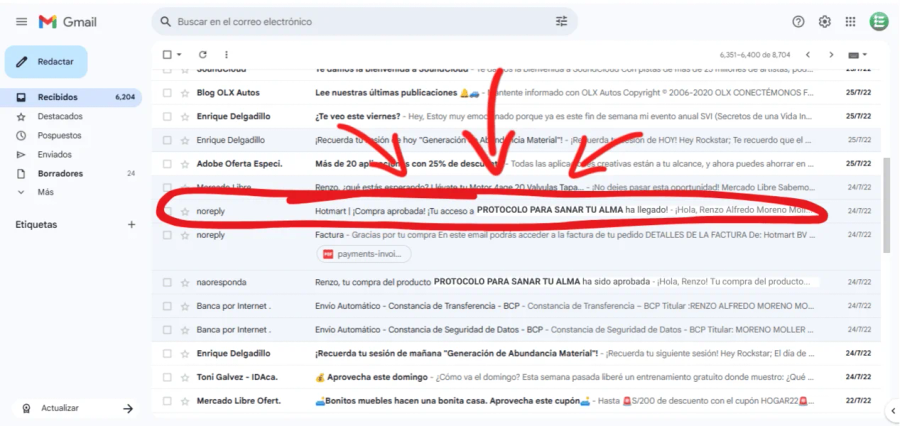900x426 pixels.
Task: Open the payments-invoice PDF attachment
Action: [364, 254]
